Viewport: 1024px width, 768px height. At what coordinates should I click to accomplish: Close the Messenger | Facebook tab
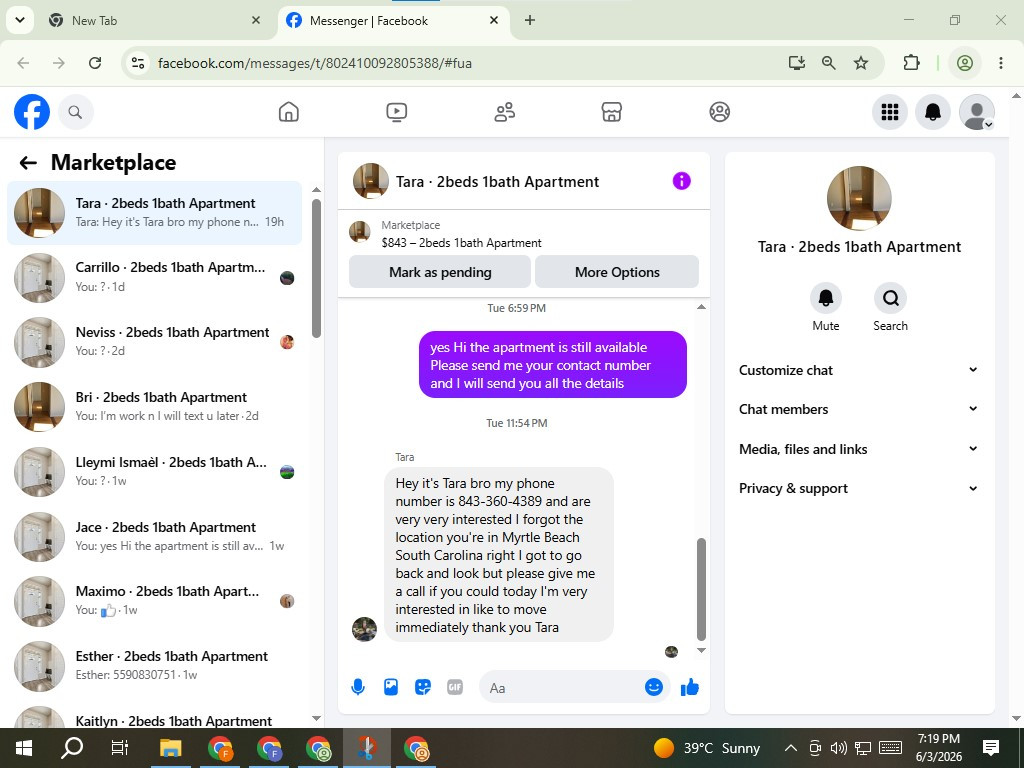click(x=494, y=20)
